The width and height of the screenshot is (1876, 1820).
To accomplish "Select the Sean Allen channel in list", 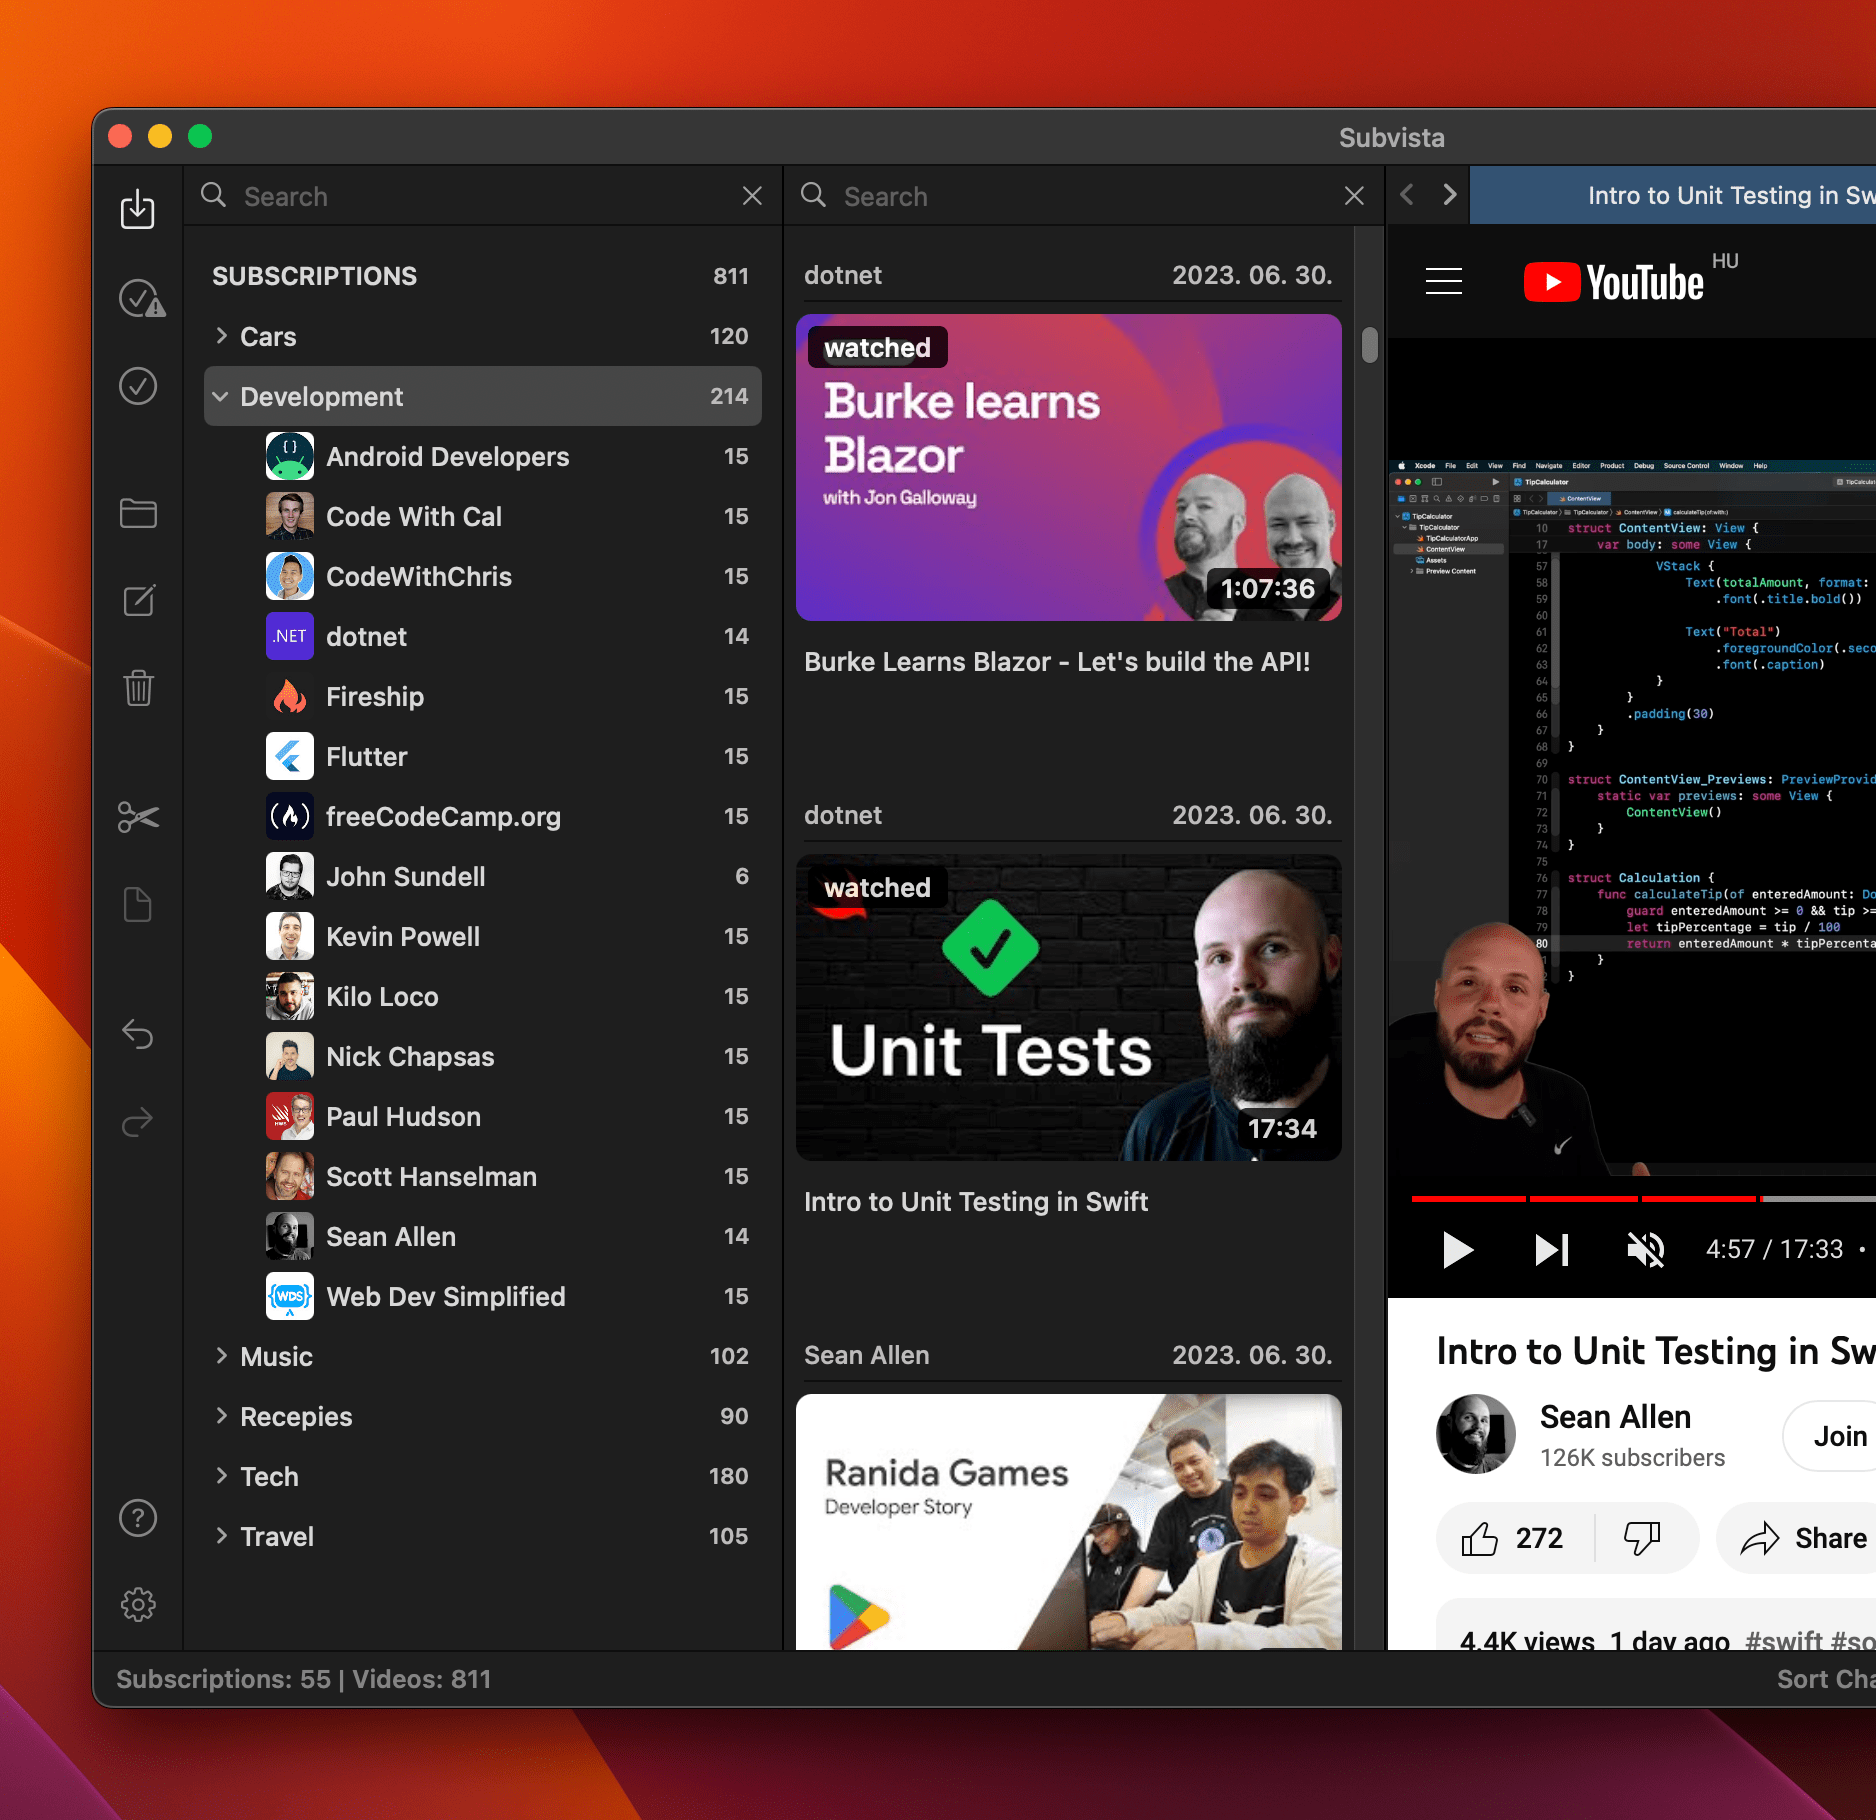I will tap(390, 1237).
